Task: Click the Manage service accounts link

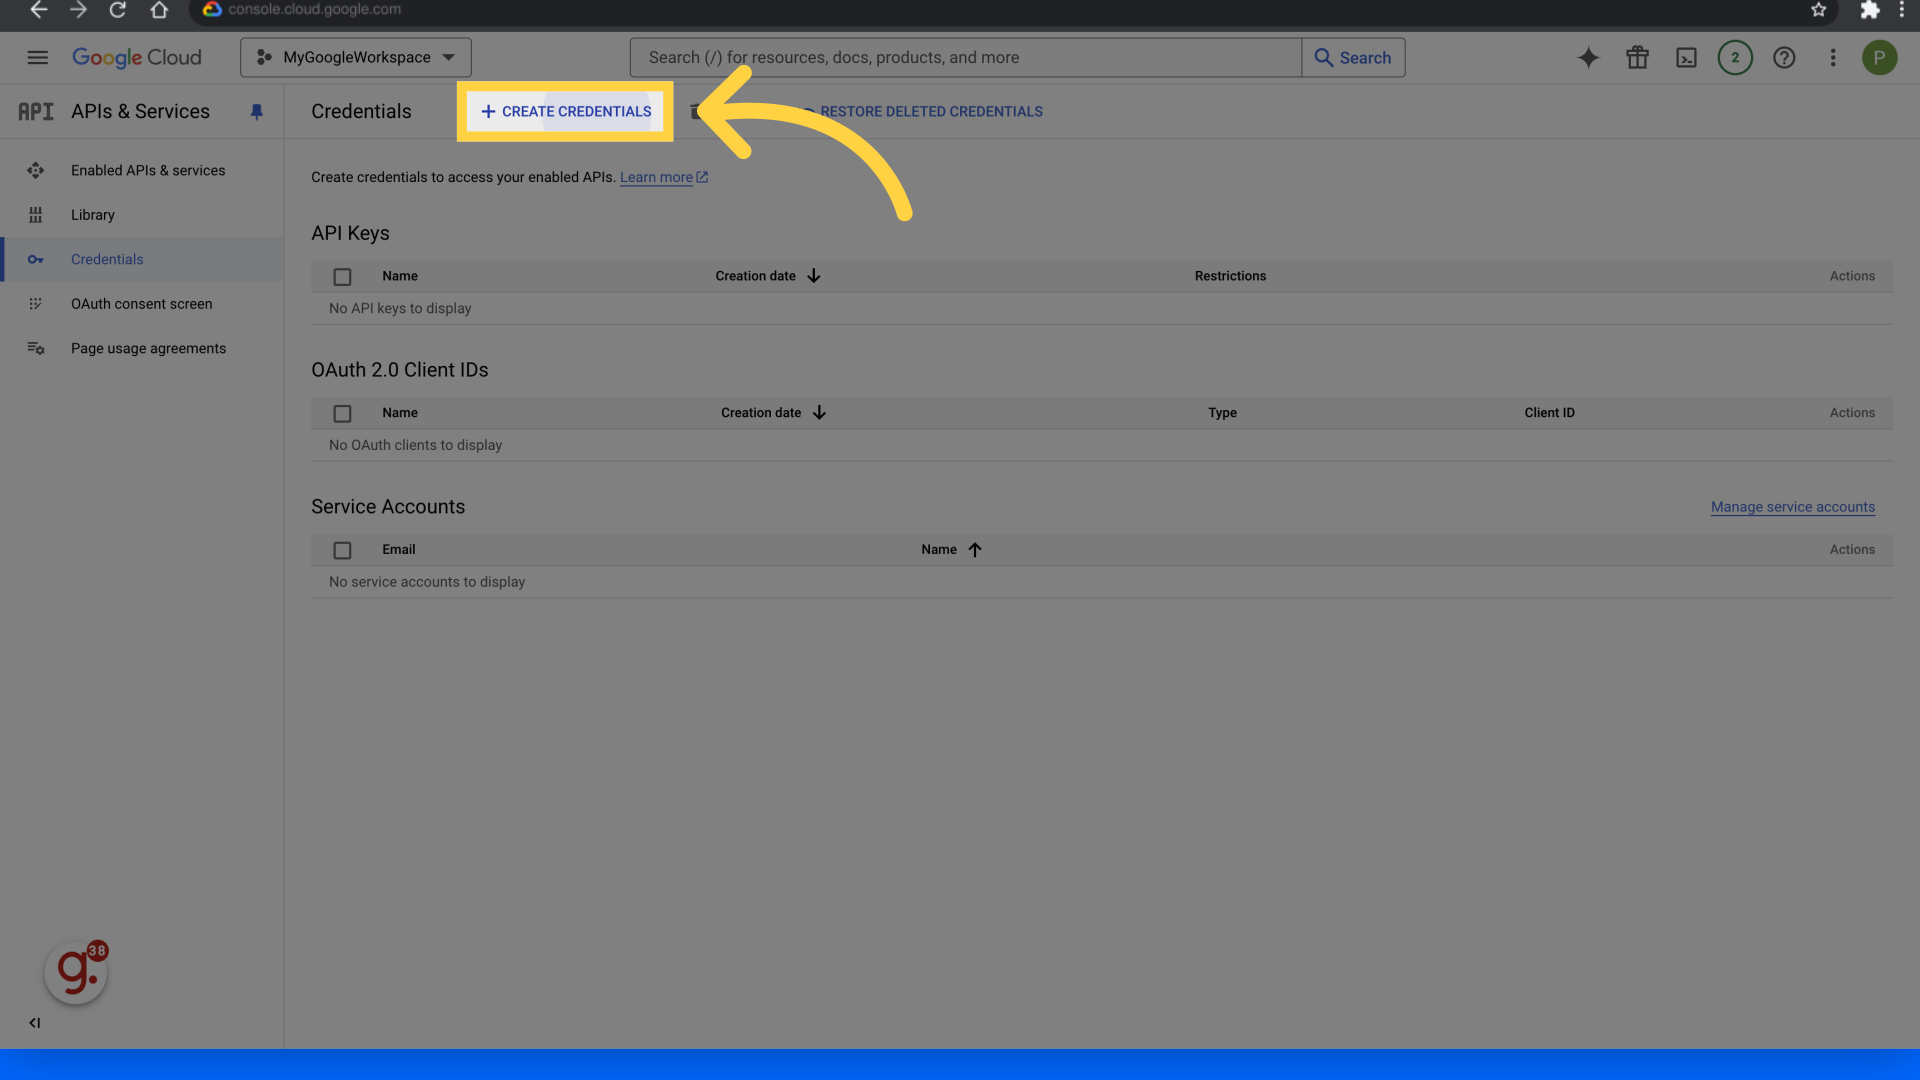Action: point(1792,507)
